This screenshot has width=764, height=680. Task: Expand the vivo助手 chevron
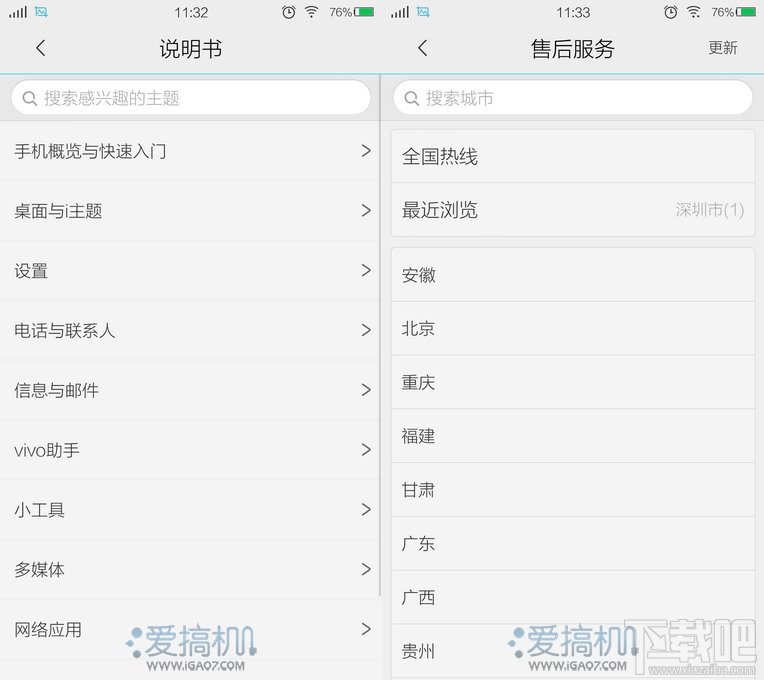[x=366, y=450]
